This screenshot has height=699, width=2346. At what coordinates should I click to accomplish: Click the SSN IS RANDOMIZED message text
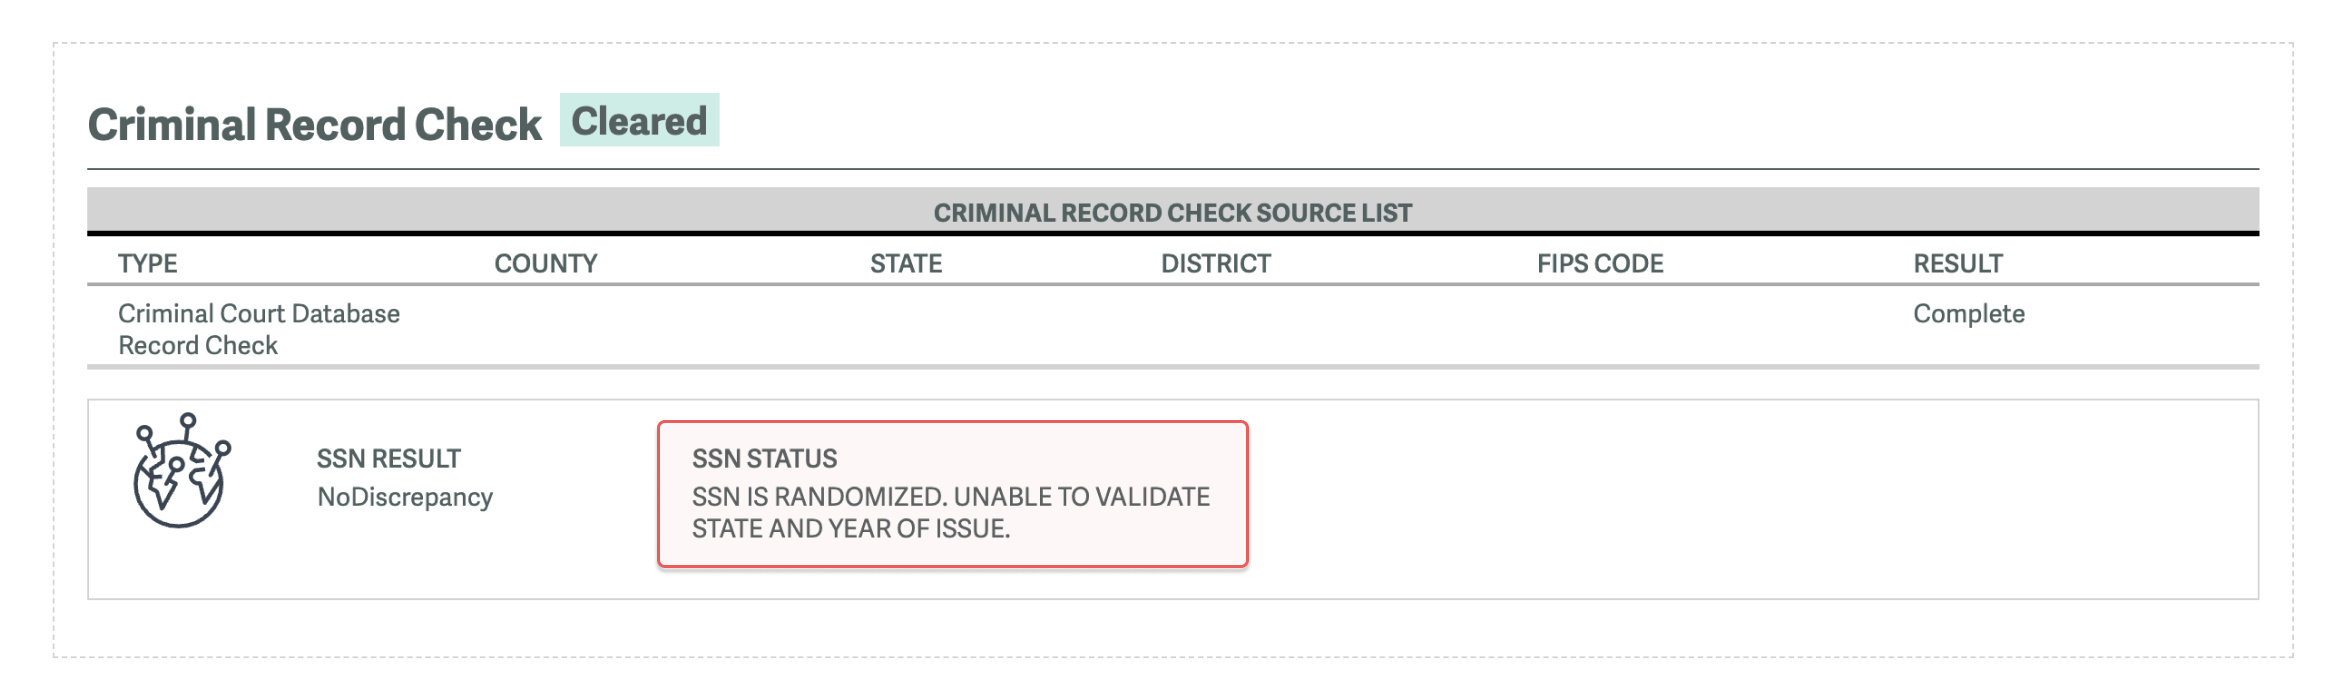[x=950, y=497]
